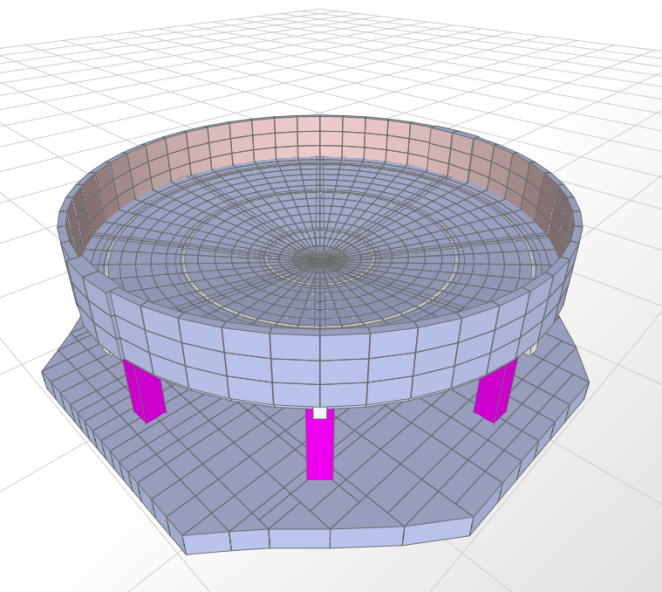Select the right magenta column

496,391
